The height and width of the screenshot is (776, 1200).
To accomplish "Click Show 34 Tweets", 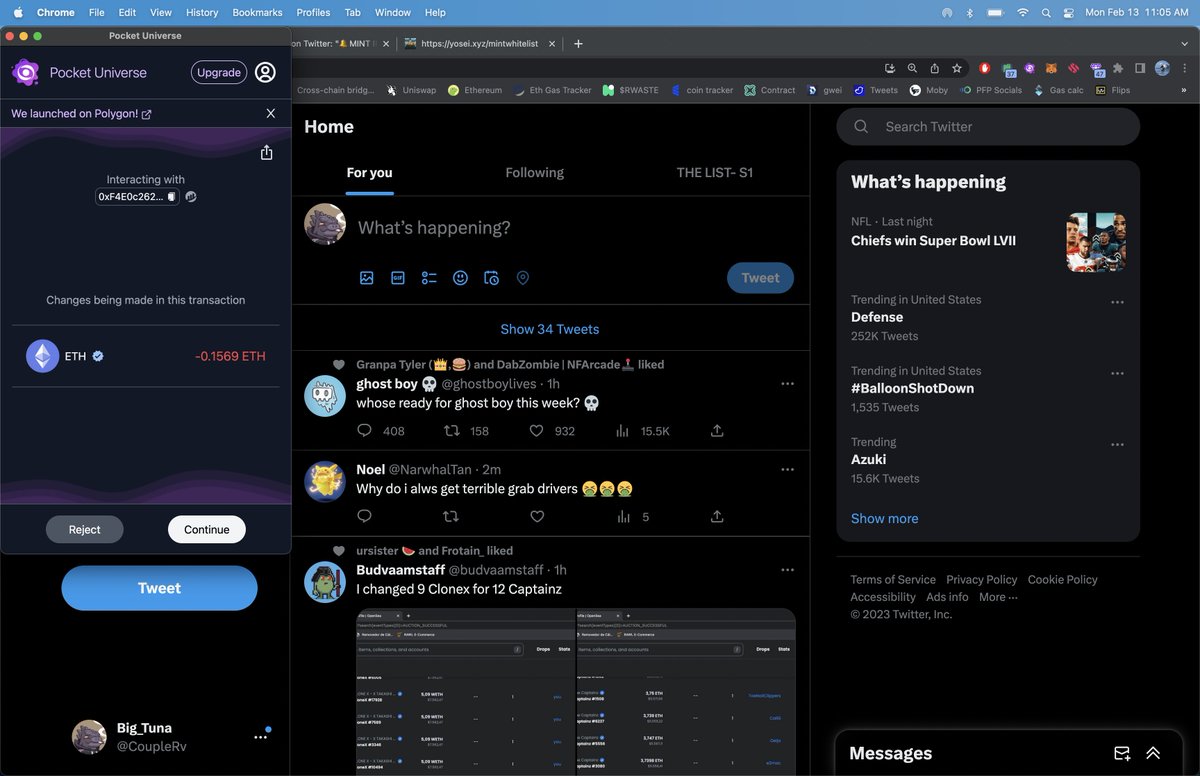I will point(550,329).
